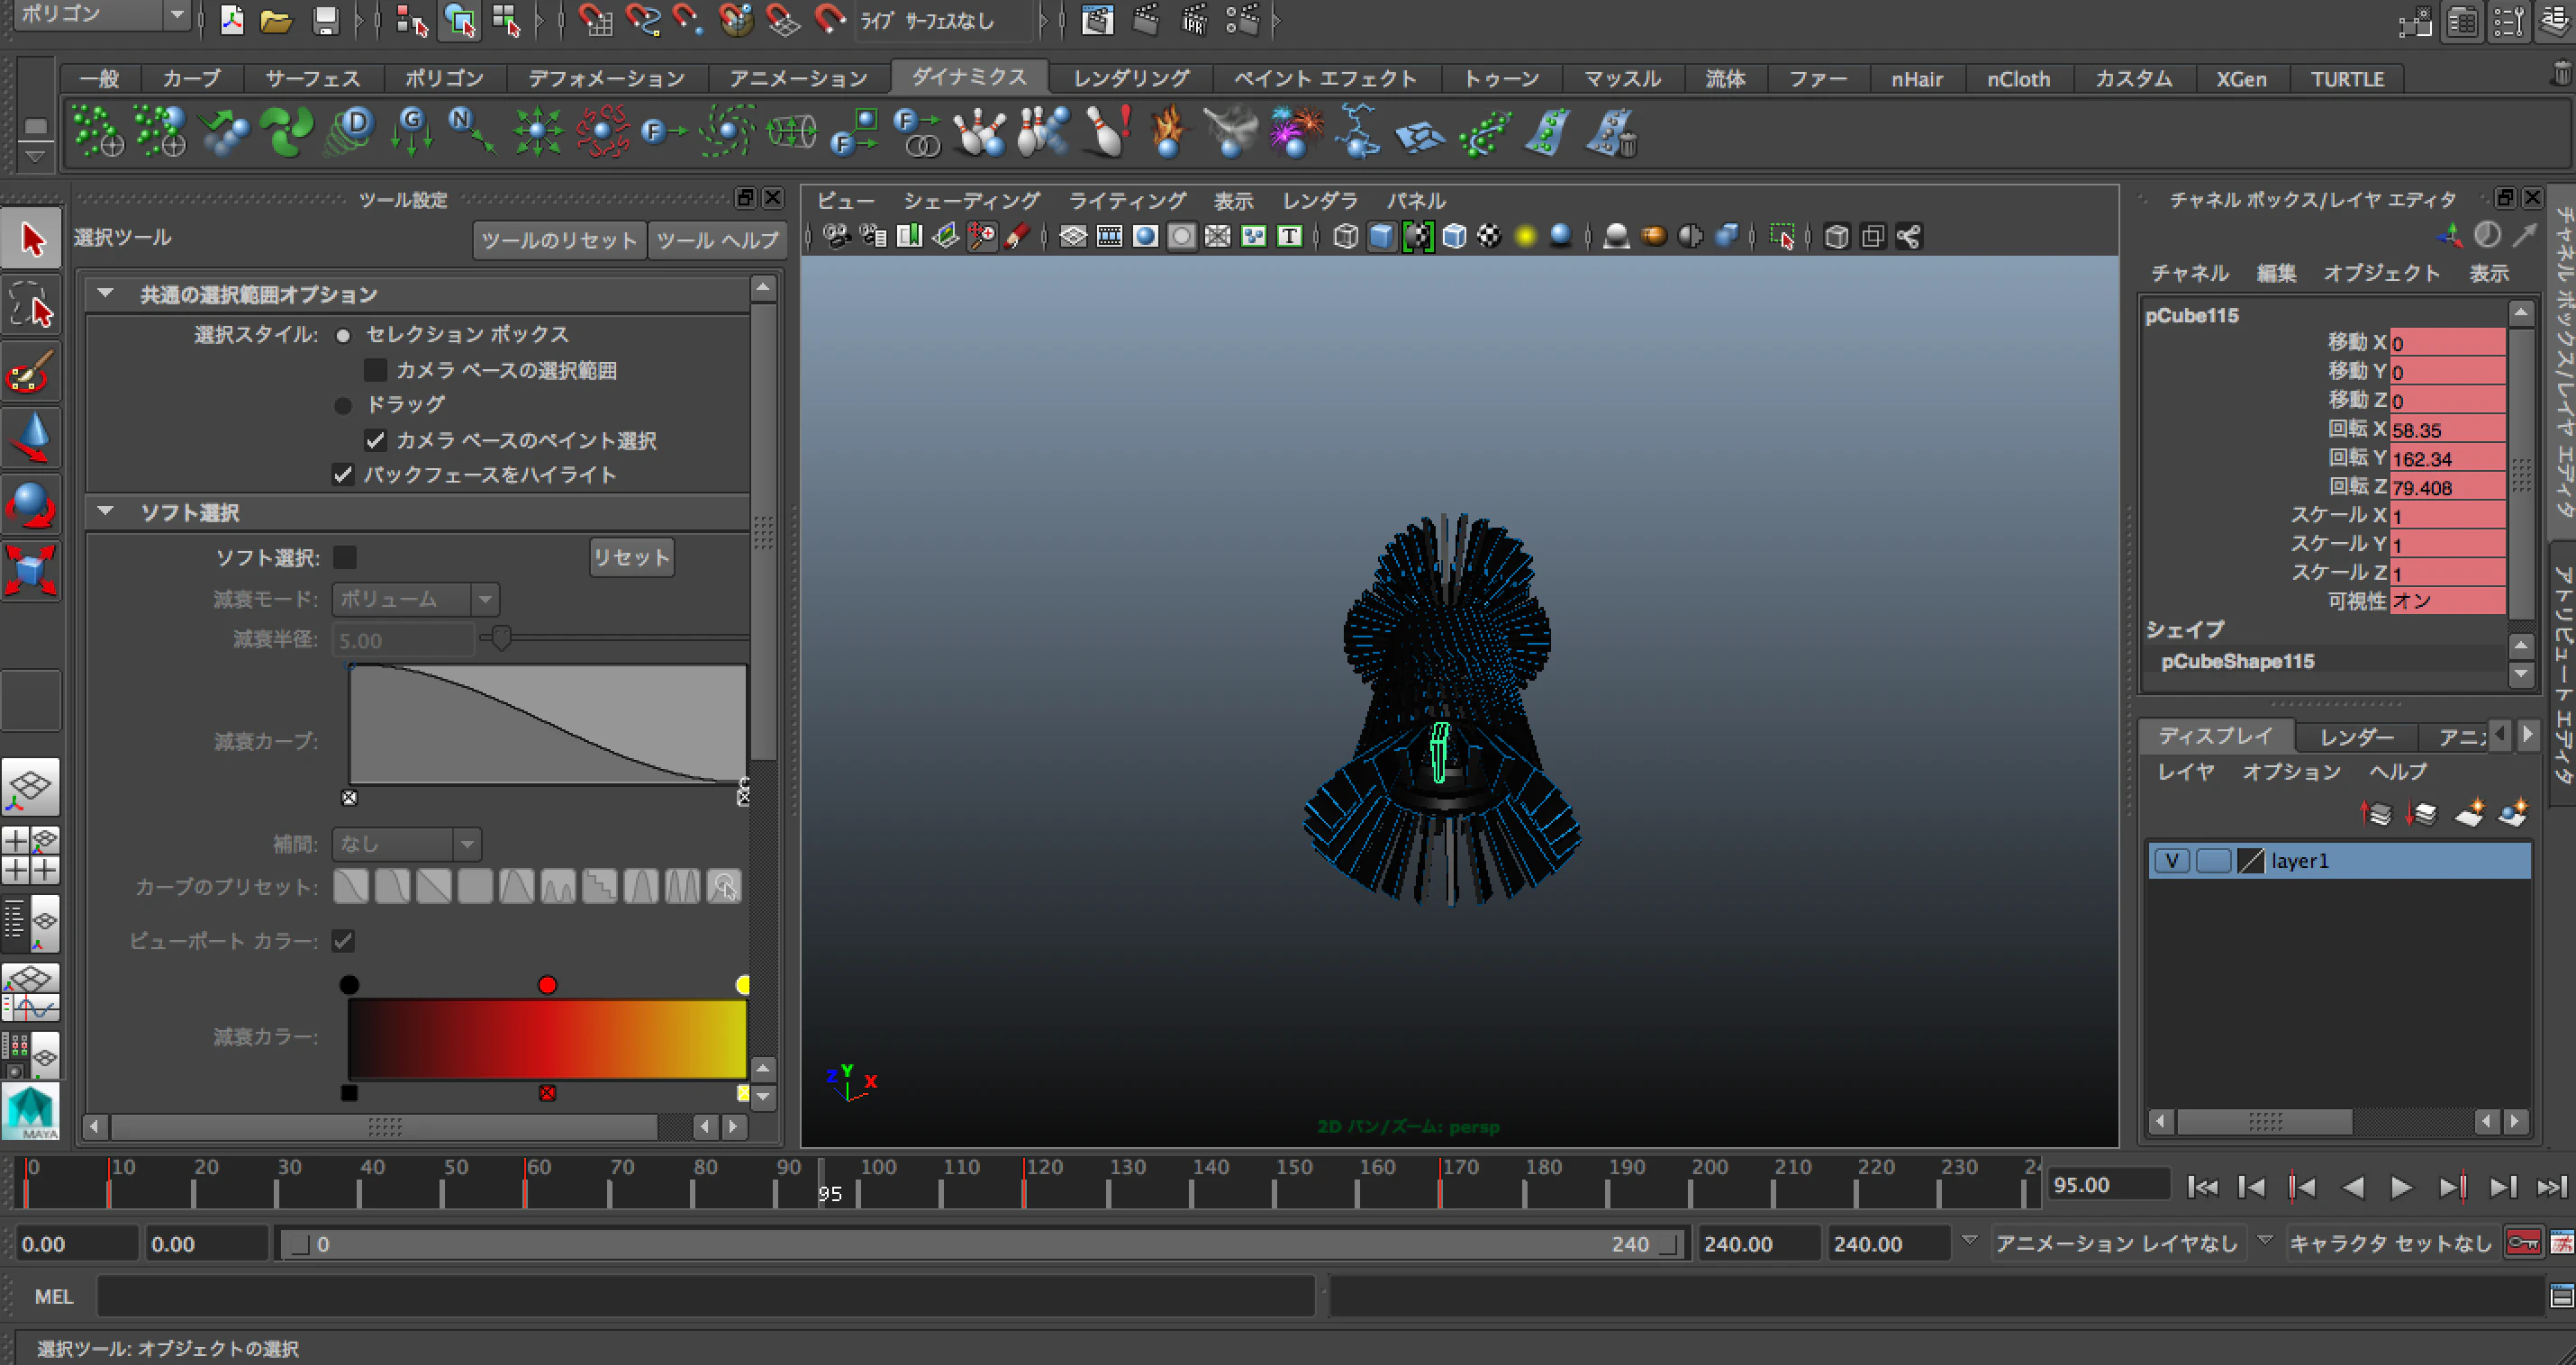
Task: Click the bowling pins shatter shelf icon
Action: (x=978, y=132)
